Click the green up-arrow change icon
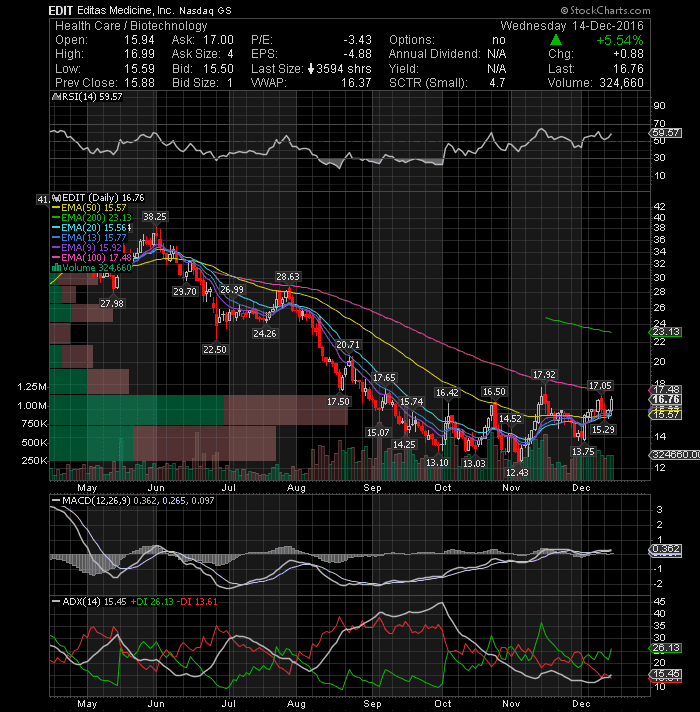Viewport: 700px width, 712px height. coord(556,40)
